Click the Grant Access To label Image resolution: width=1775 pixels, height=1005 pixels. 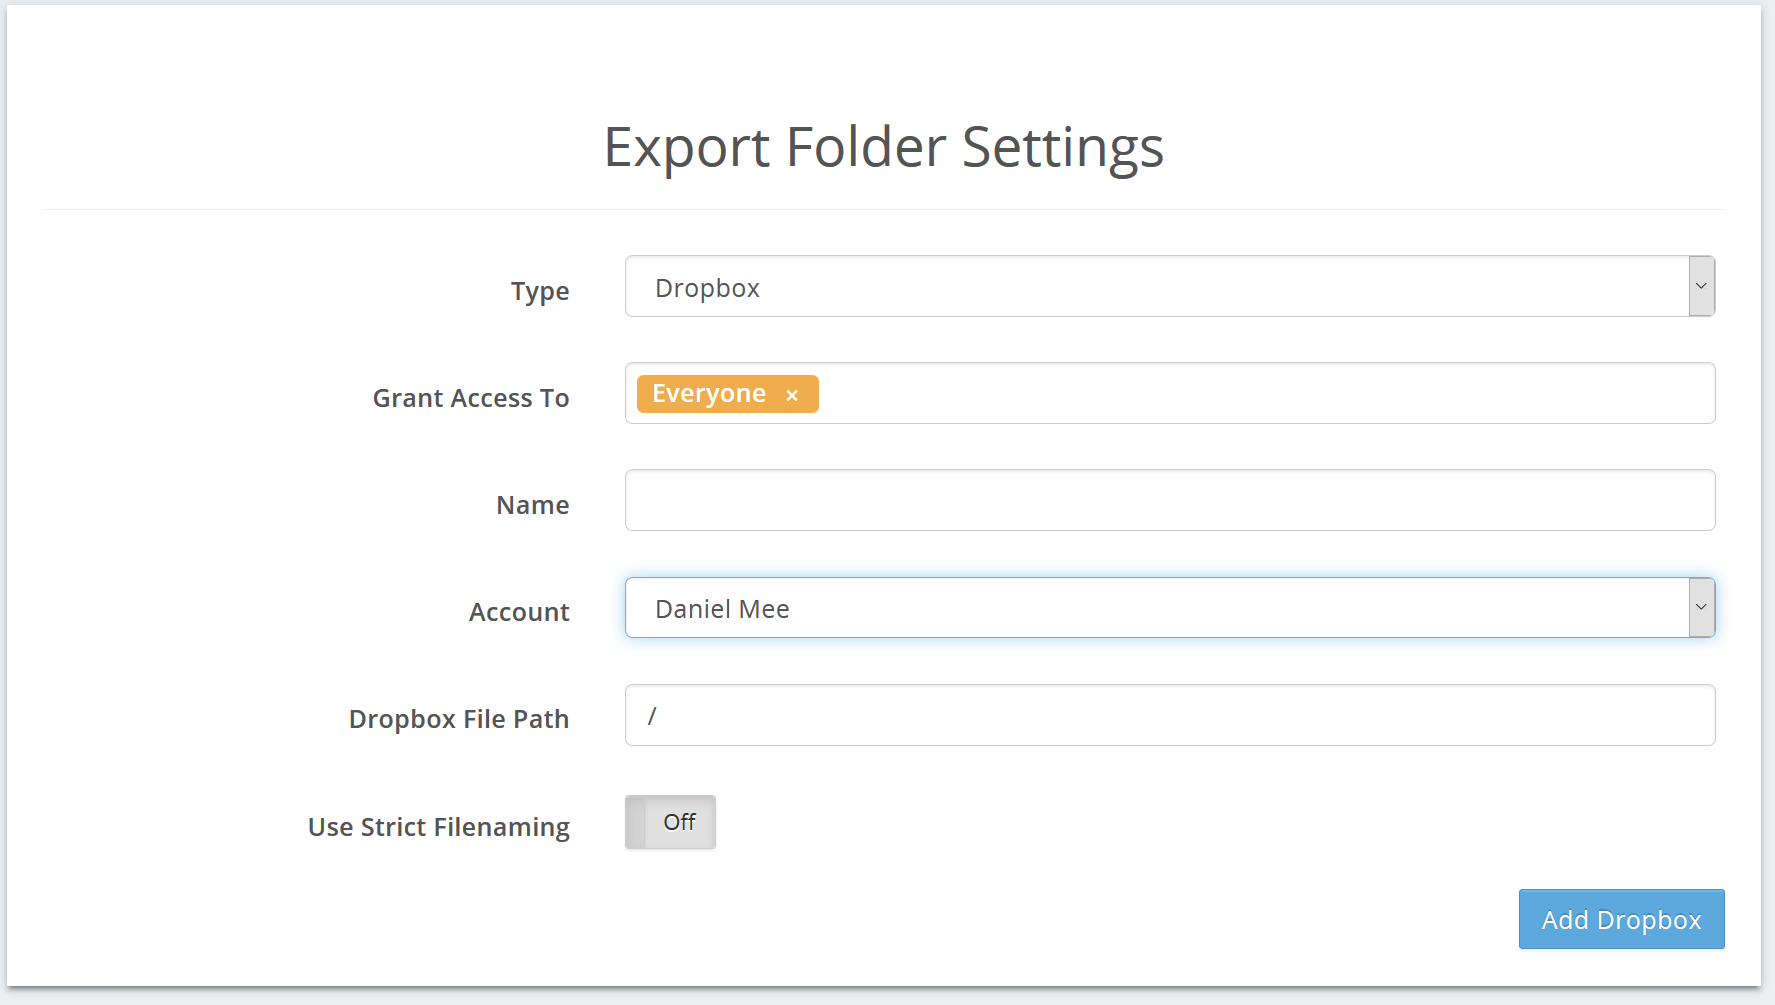point(471,398)
